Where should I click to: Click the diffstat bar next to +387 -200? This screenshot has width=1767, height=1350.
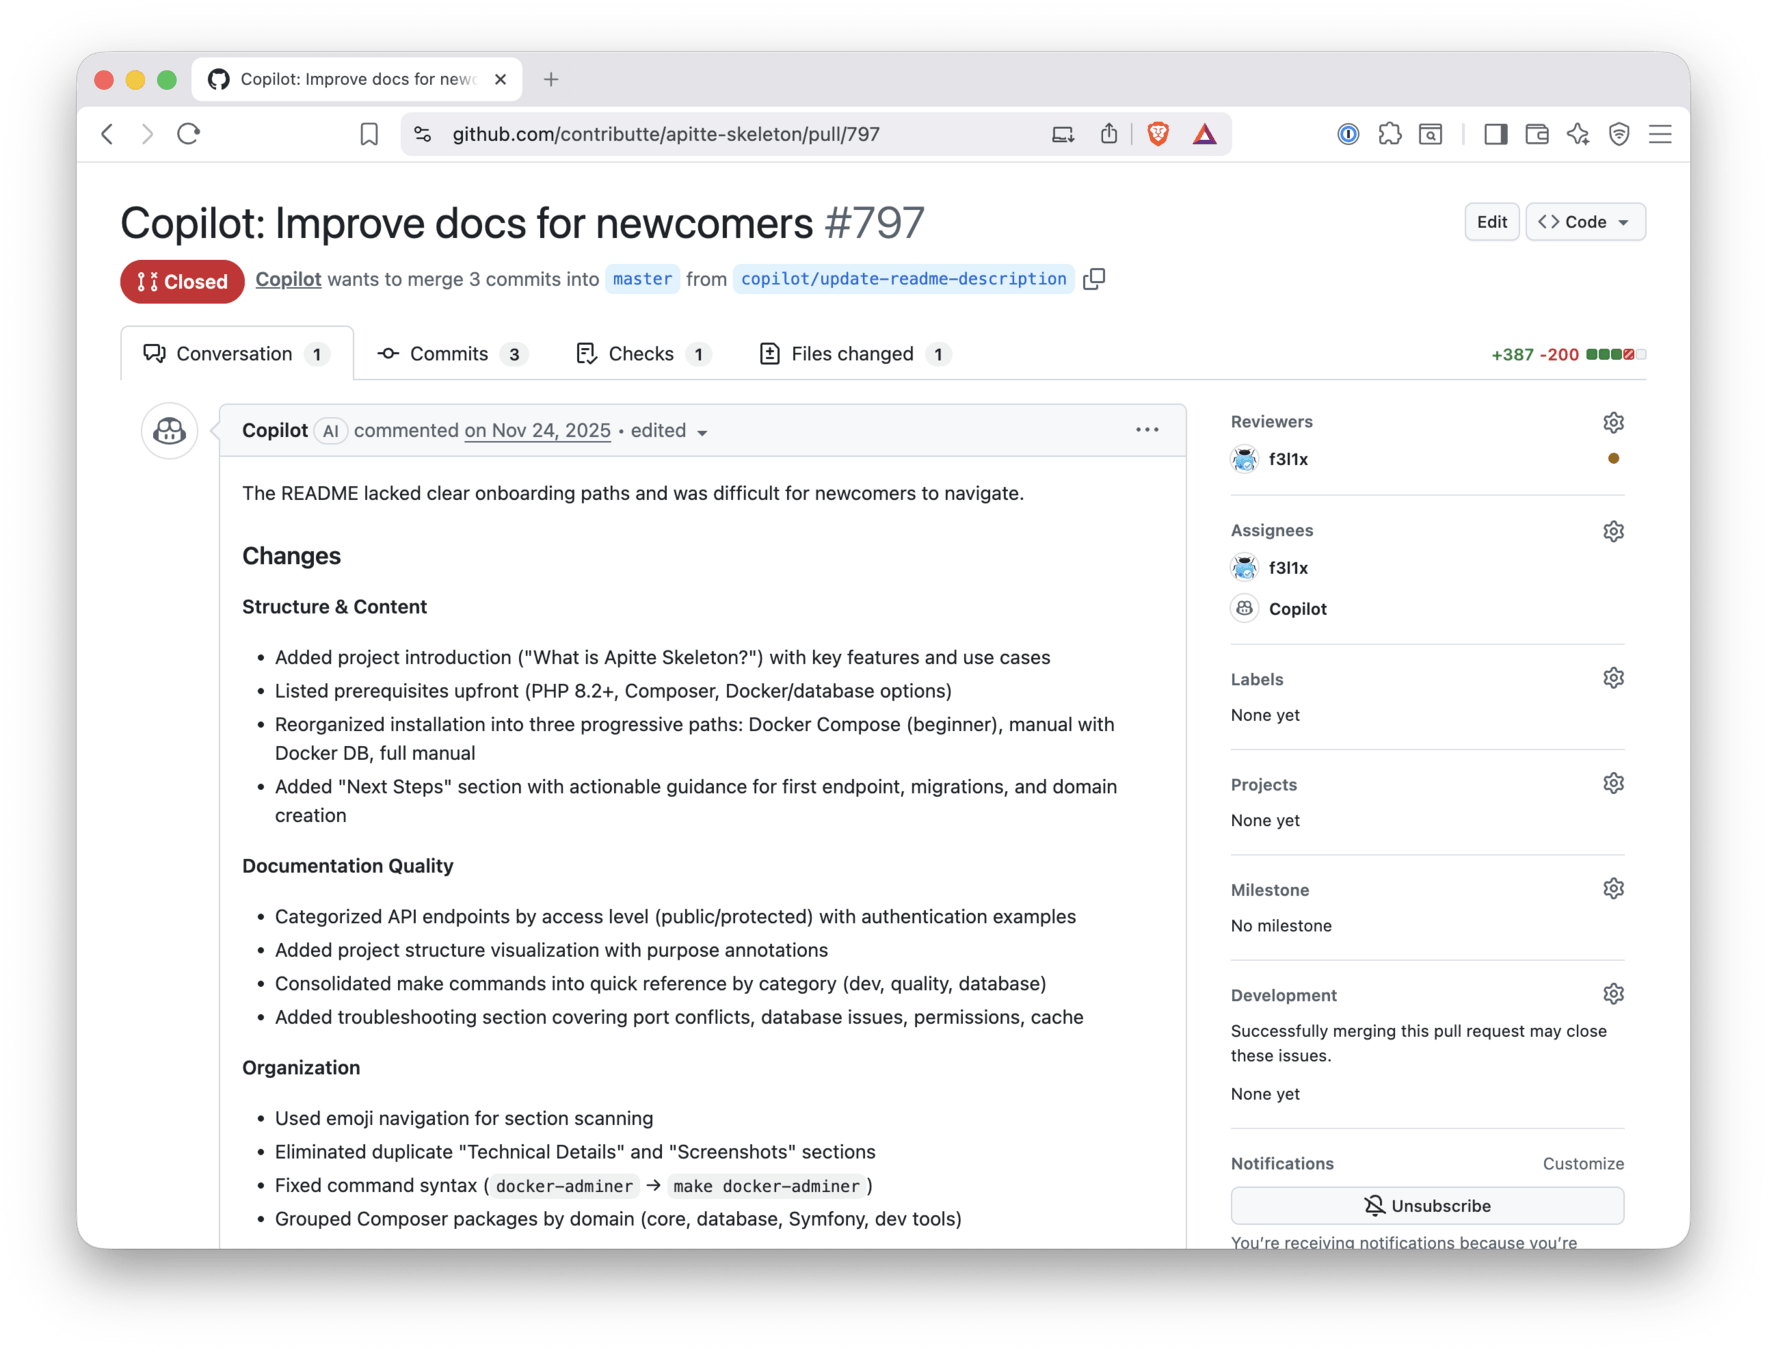point(1616,355)
